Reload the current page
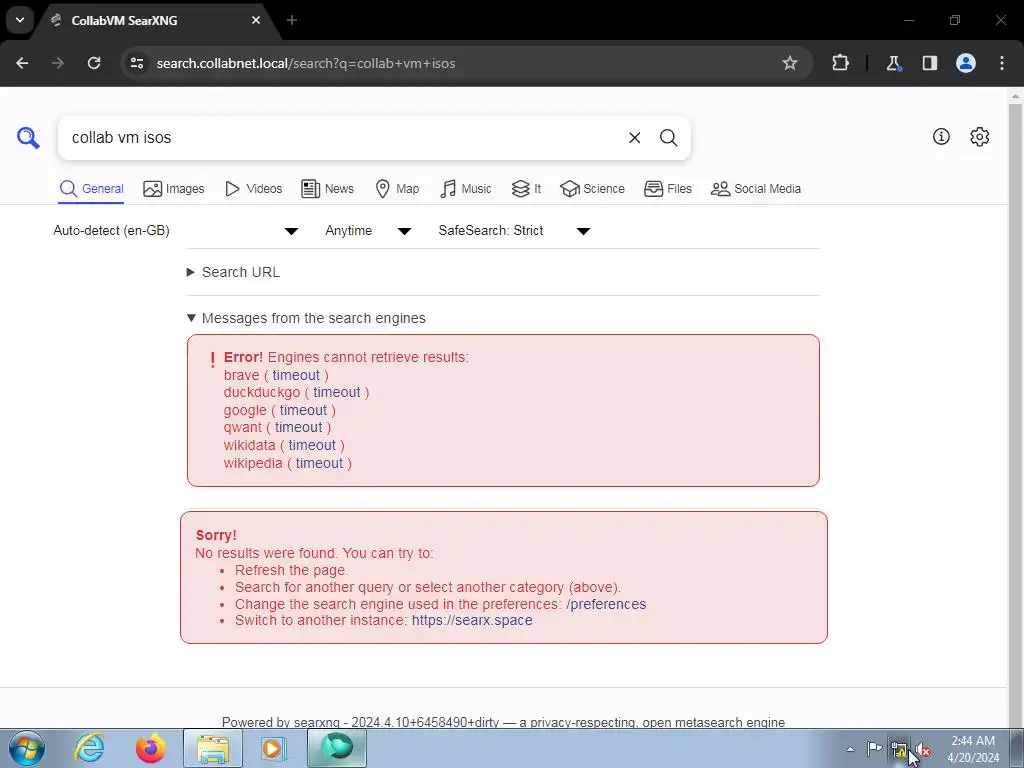Screen dimensions: 1024x768 coord(94,63)
